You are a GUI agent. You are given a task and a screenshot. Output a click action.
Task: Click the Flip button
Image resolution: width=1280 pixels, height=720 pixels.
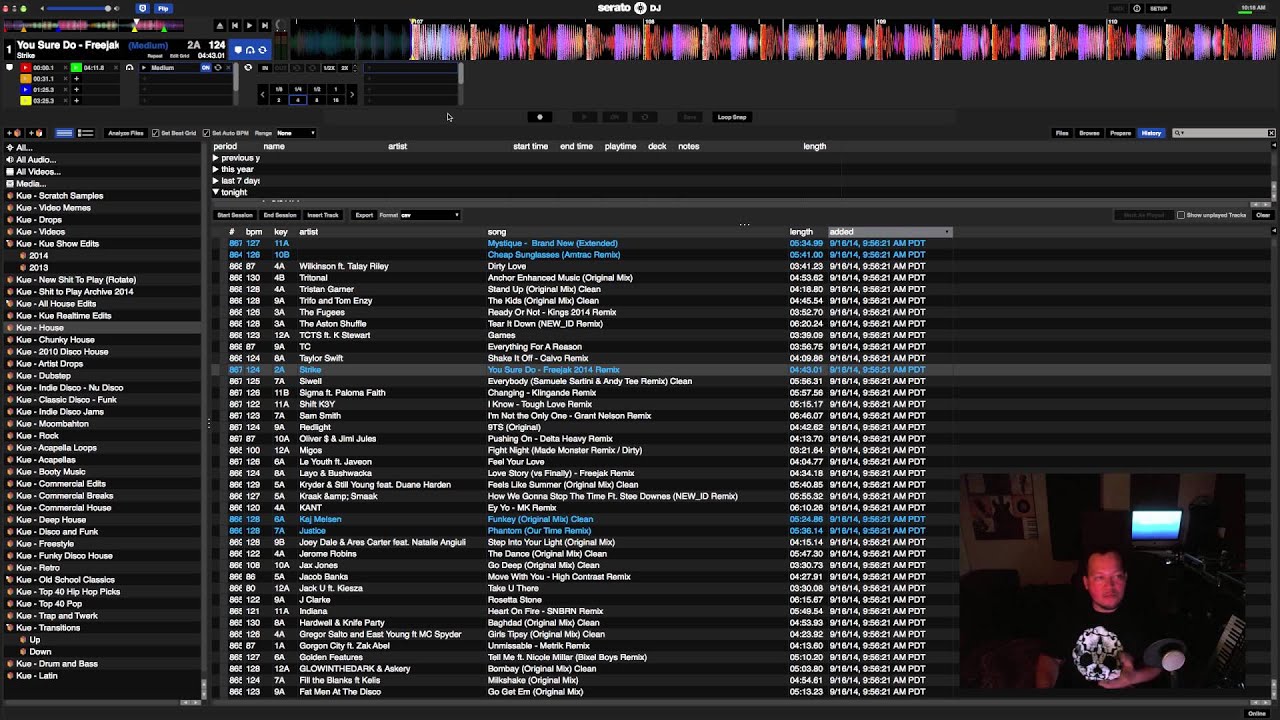163,8
